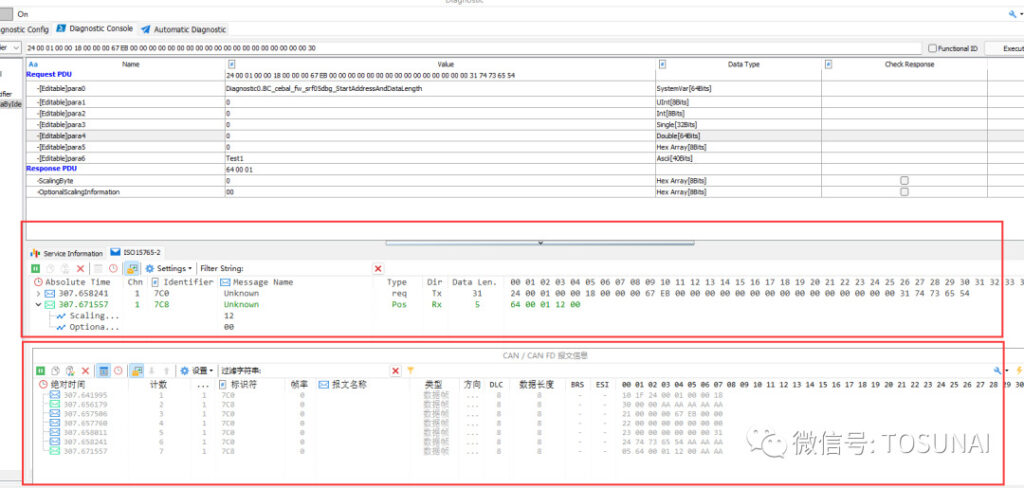Open the Service Information tab
The image size is (1024, 488).
pos(66,253)
